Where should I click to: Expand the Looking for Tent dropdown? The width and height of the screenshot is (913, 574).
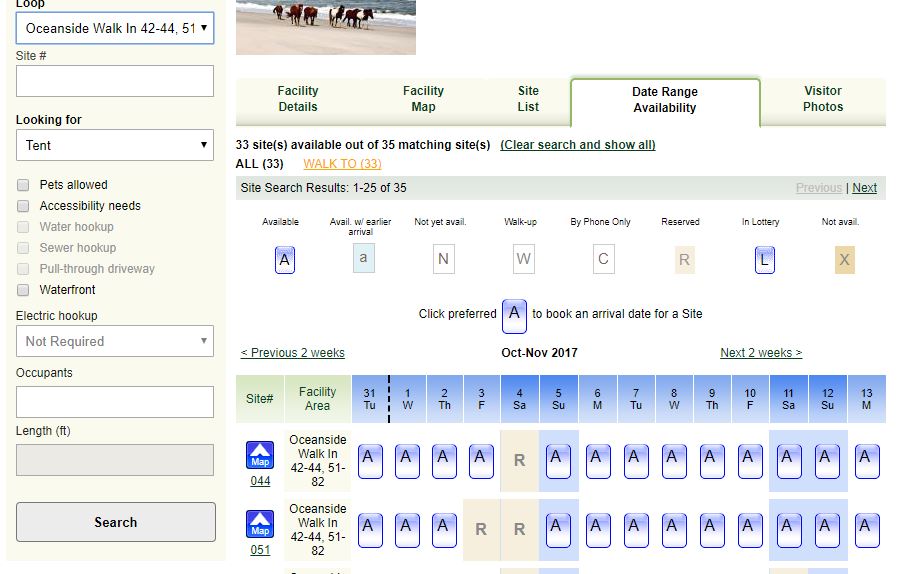pos(115,145)
